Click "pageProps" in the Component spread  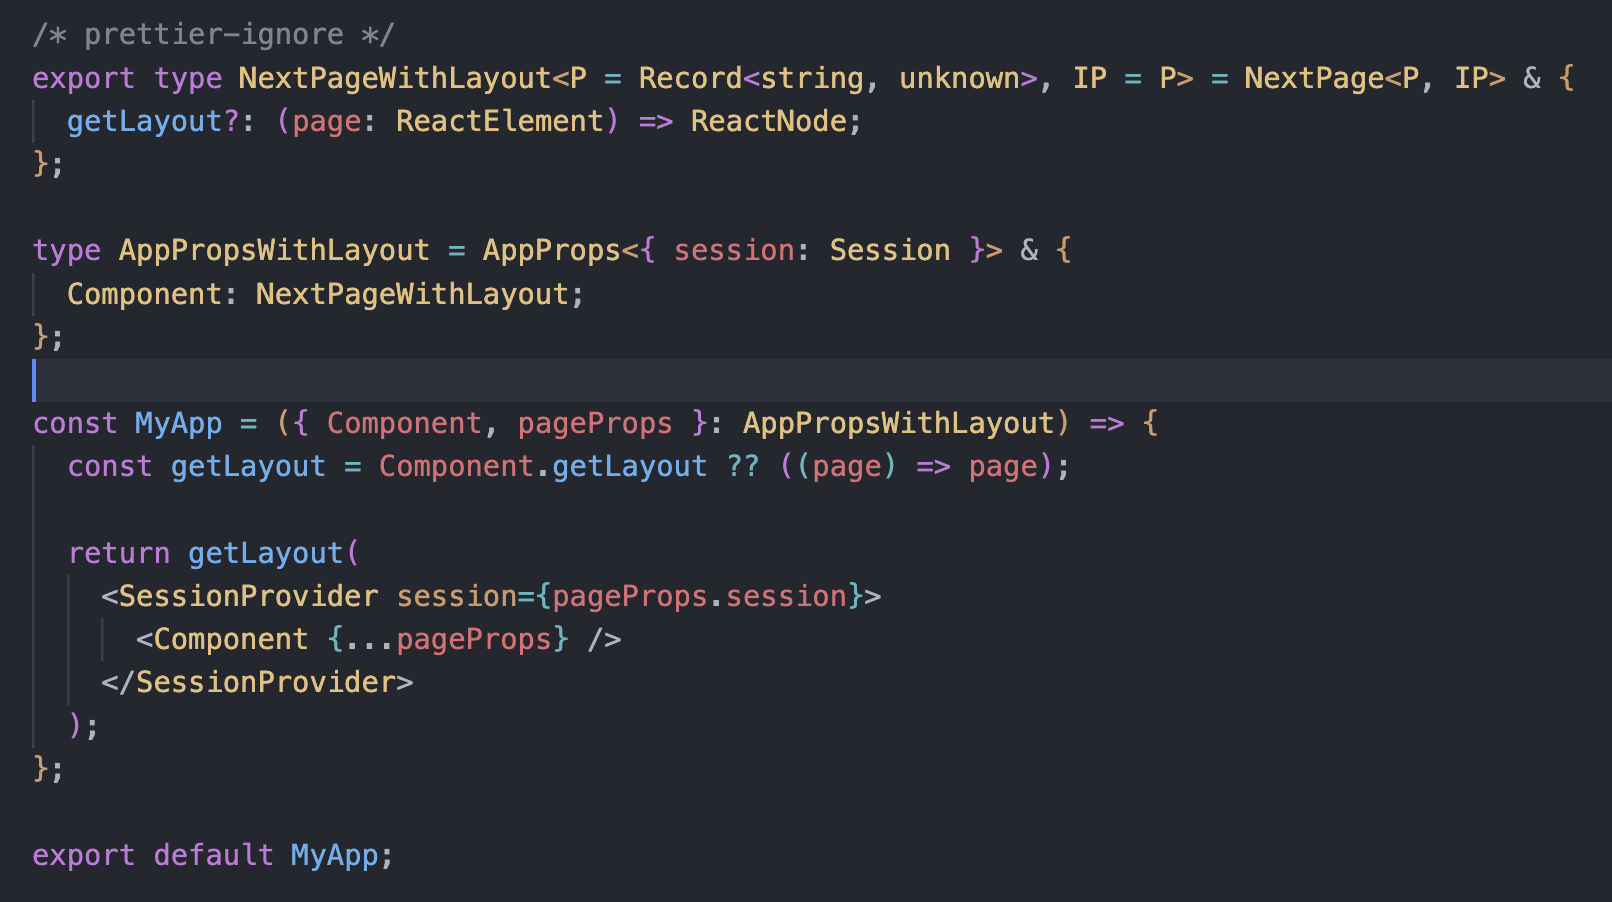tap(474, 639)
